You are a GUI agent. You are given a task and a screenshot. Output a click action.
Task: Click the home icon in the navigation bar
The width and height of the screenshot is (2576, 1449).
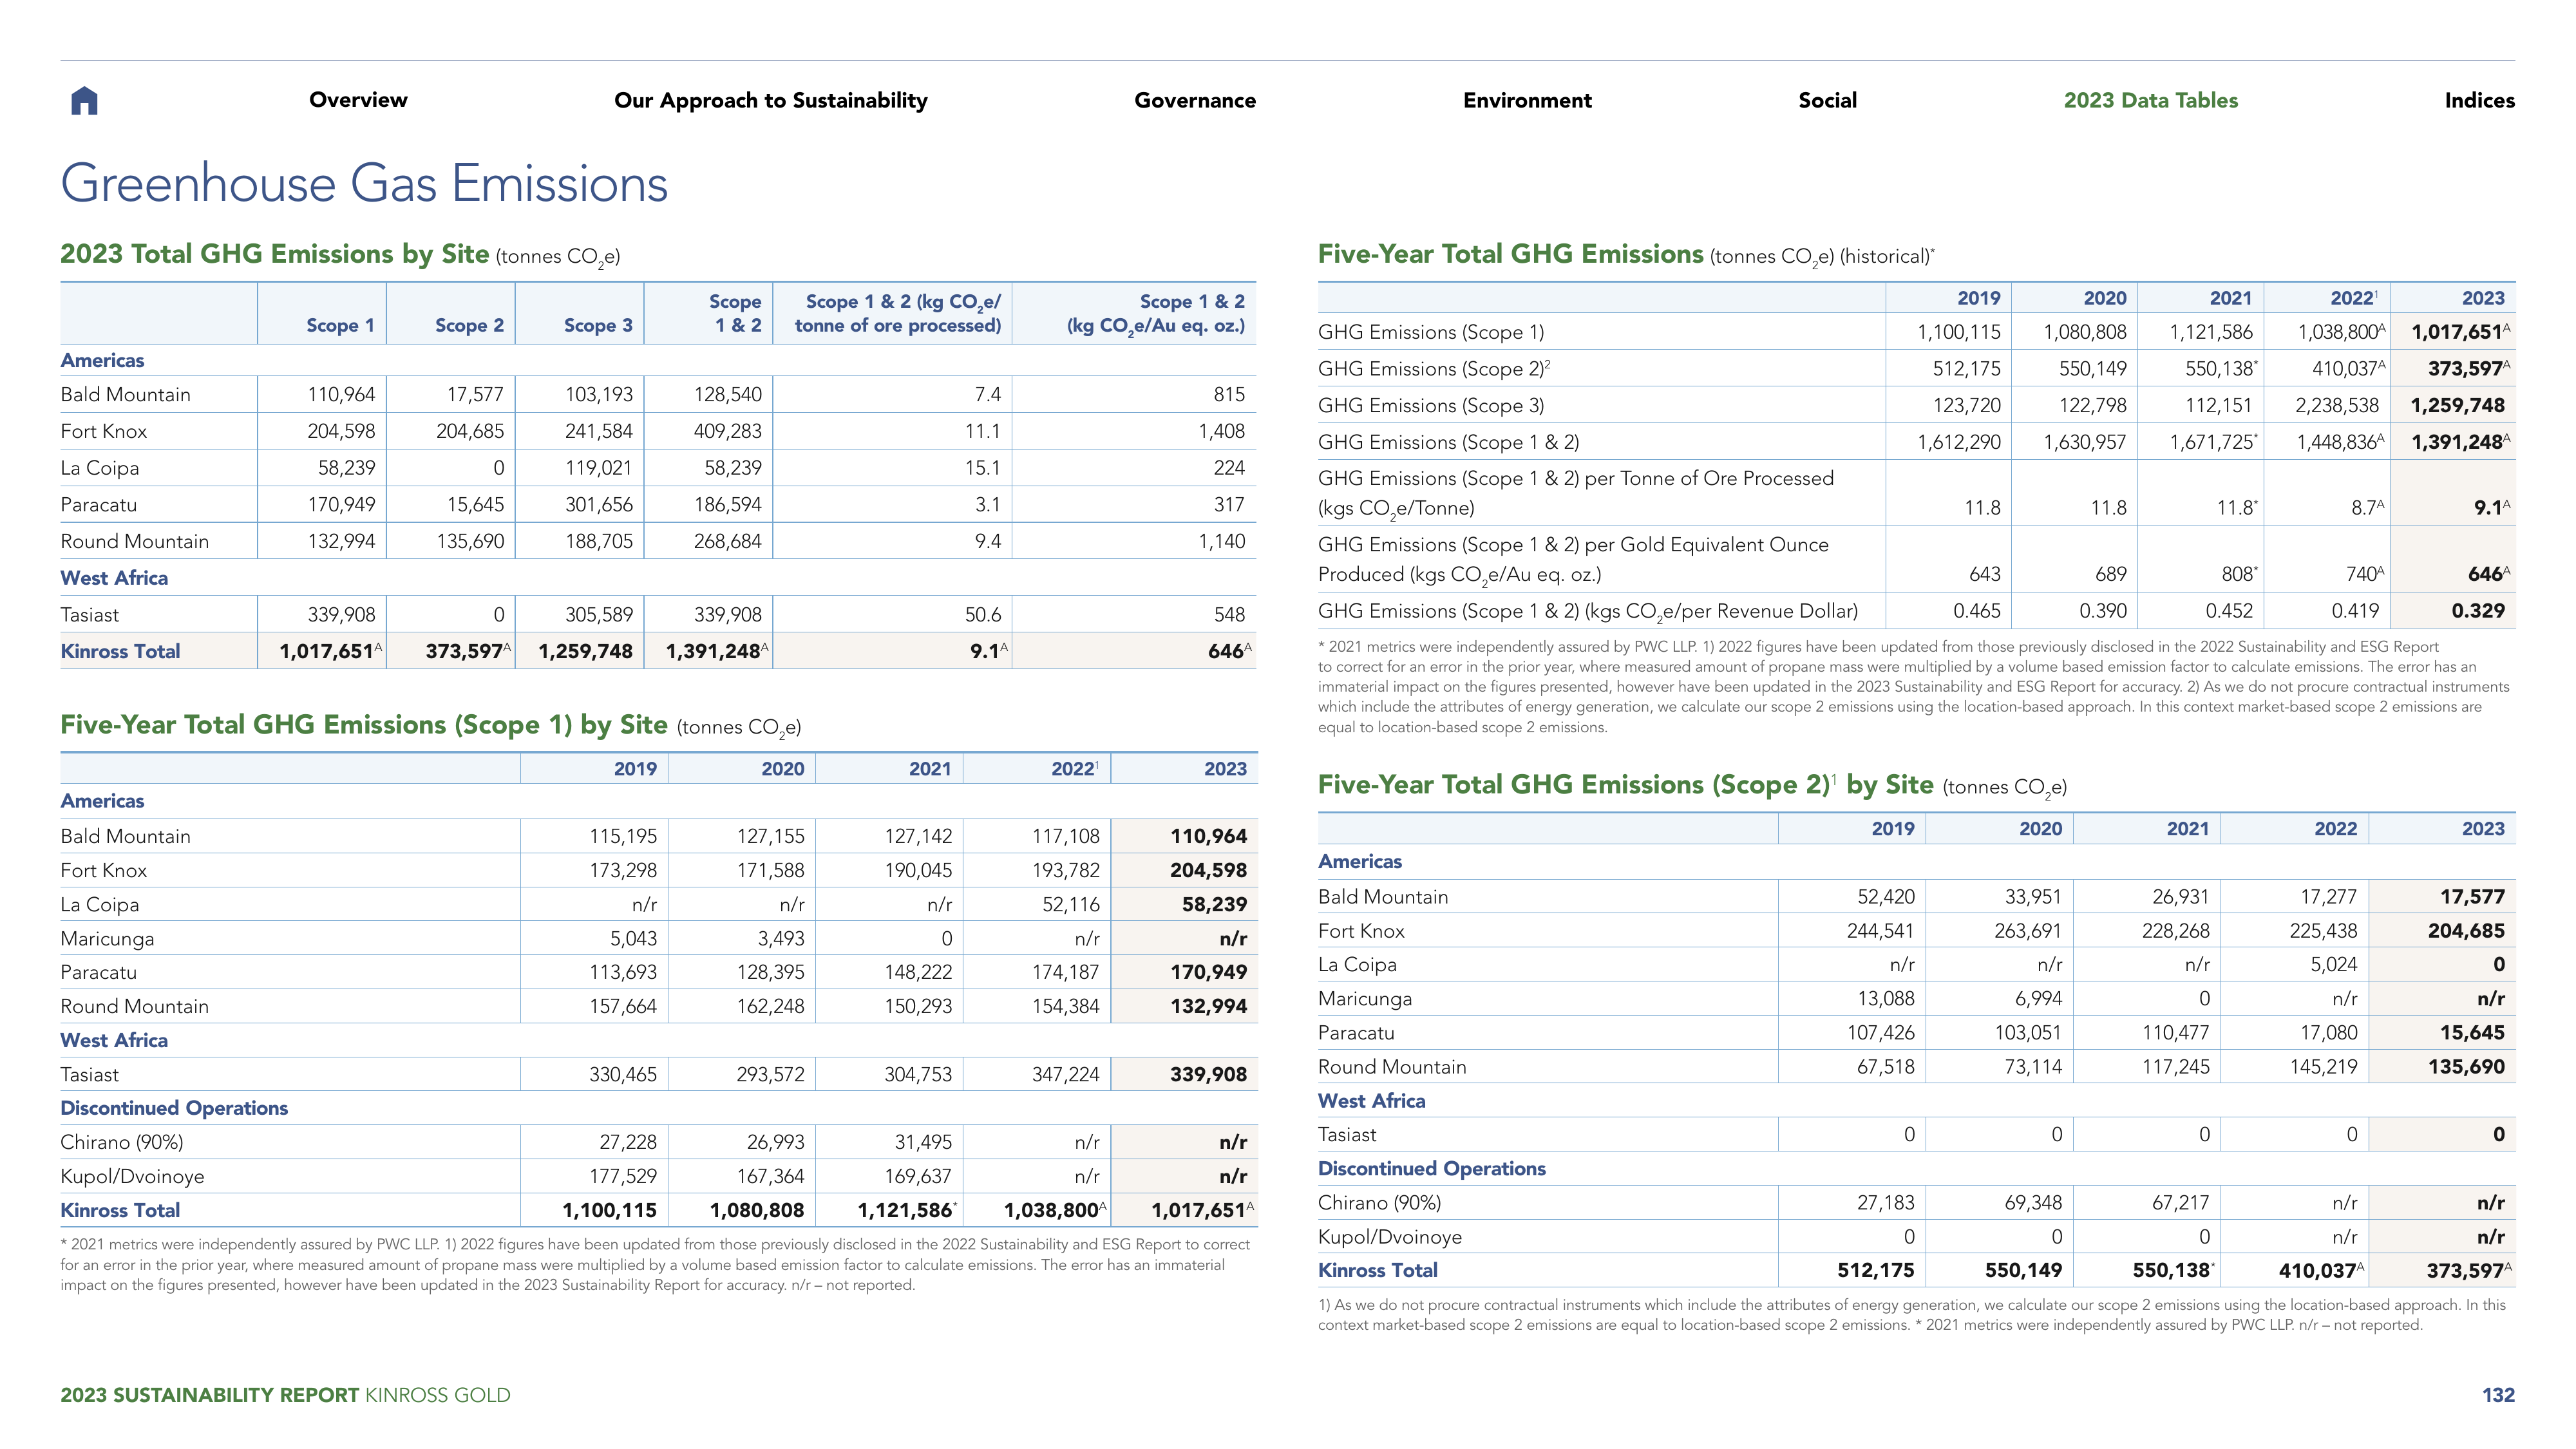pyautogui.click(x=84, y=100)
